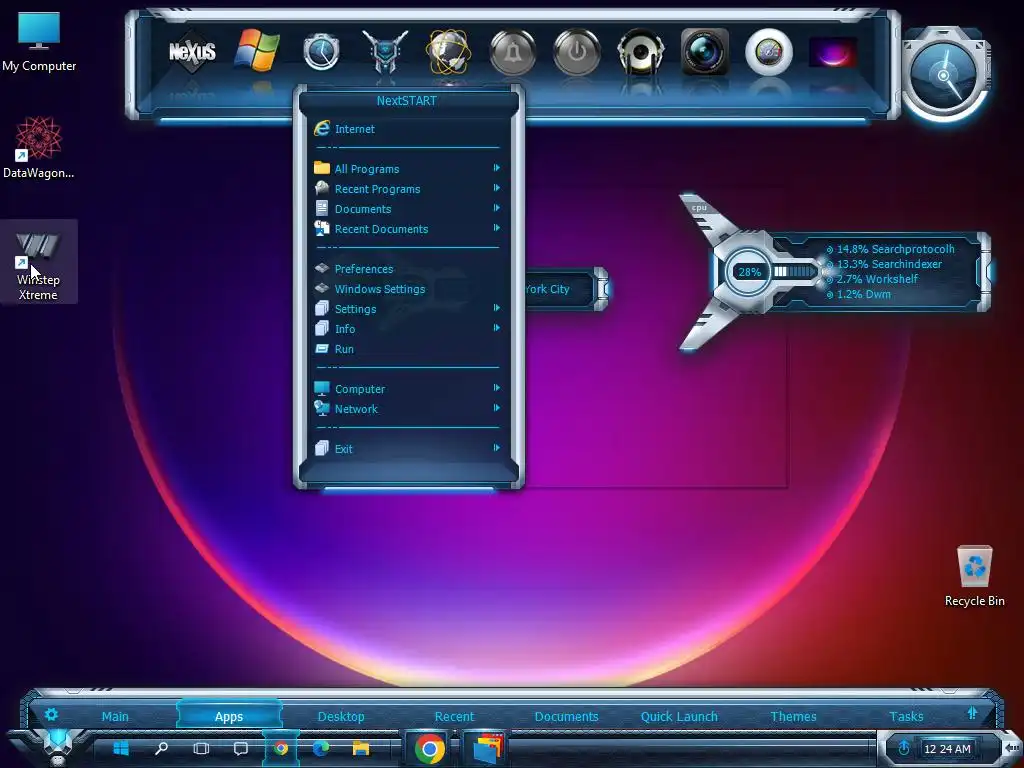Open Preferences from the NextSTART menu
This screenshot has height=768, width=1024.
tap(407, 268)
